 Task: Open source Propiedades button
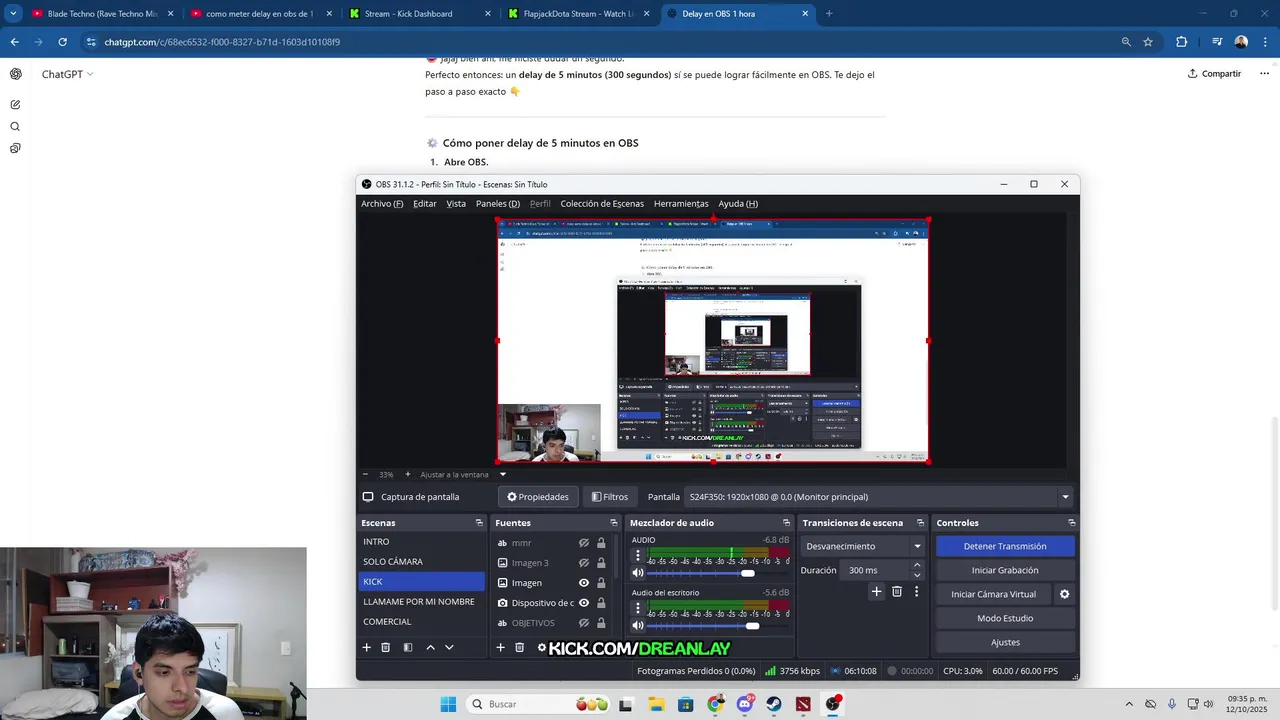[x=538, y=497]
